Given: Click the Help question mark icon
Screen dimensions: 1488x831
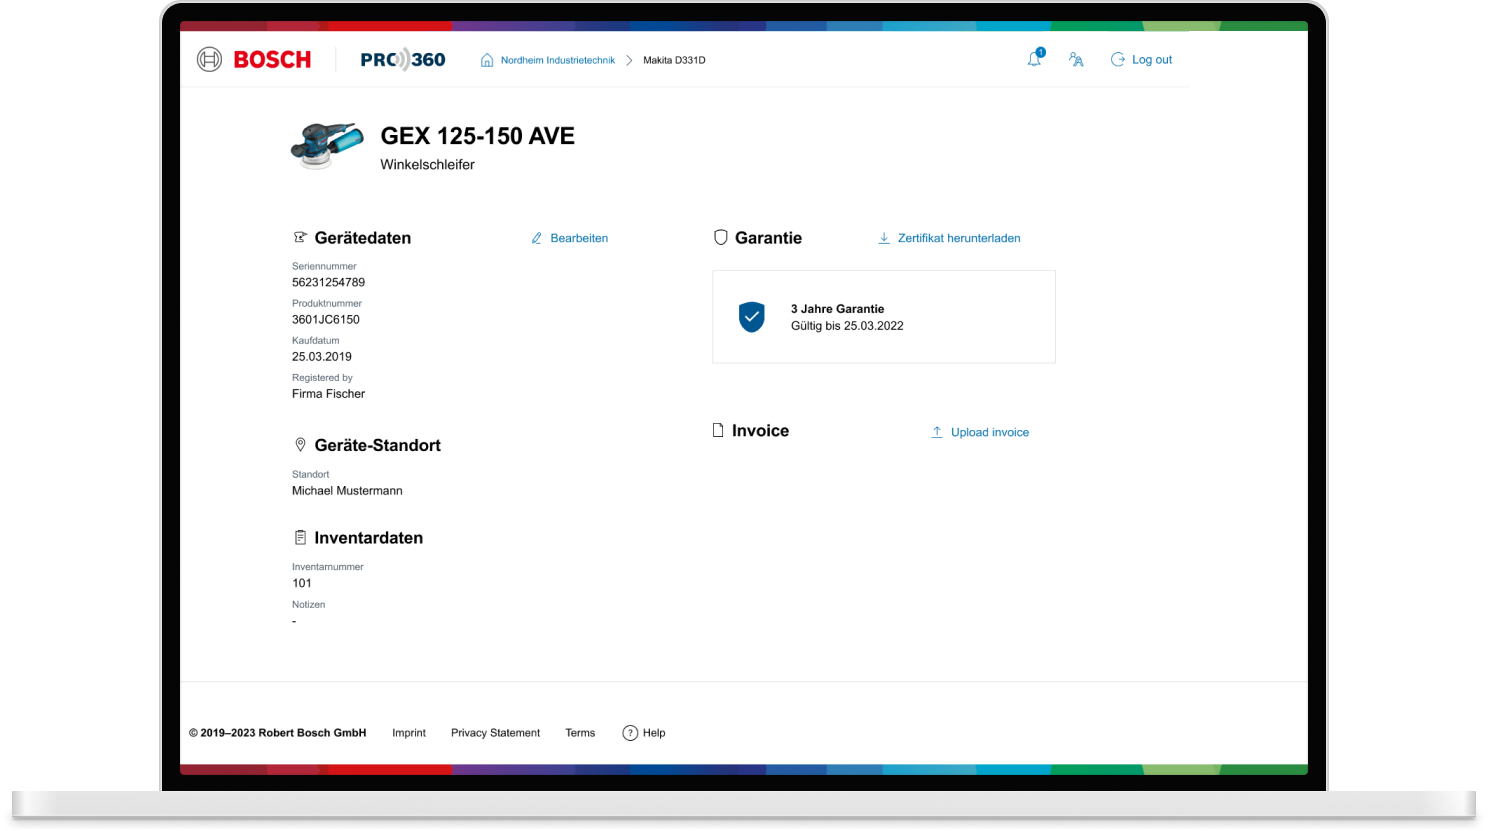Looking at the screenshot, I should [x=630, y=733].
